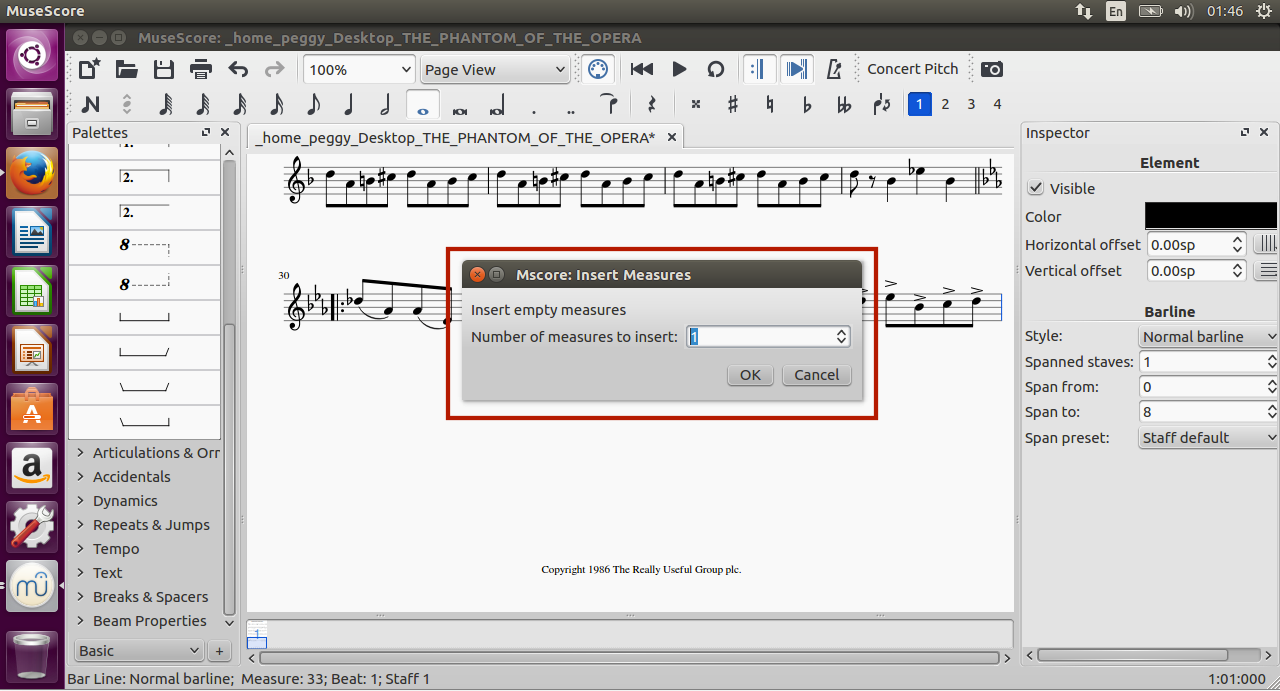
Task: Create a new score from the toolbar
Action: (x=90, y=69)
